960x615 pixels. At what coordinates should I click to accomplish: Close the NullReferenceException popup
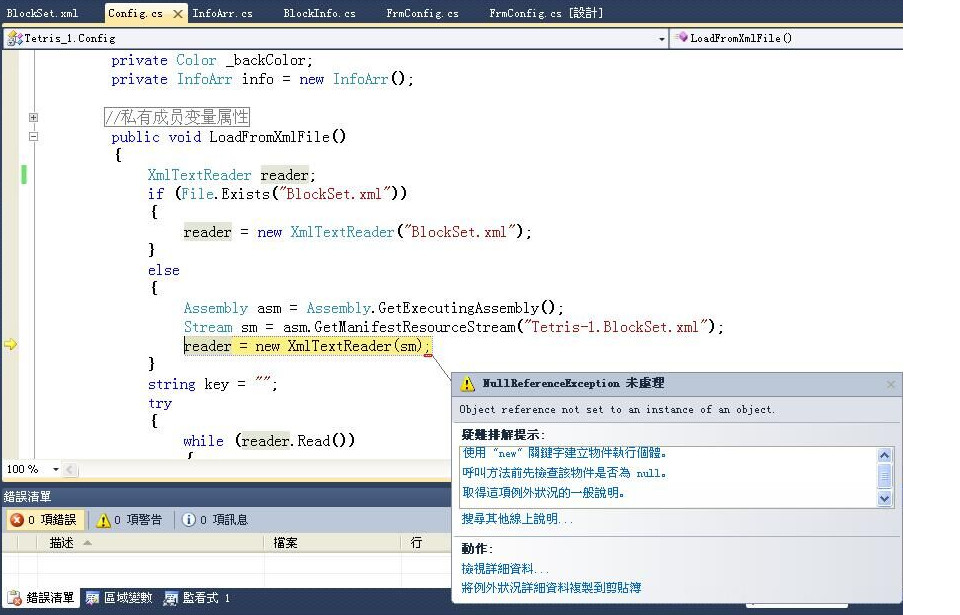pyautogui.click(x=891, y=384)
